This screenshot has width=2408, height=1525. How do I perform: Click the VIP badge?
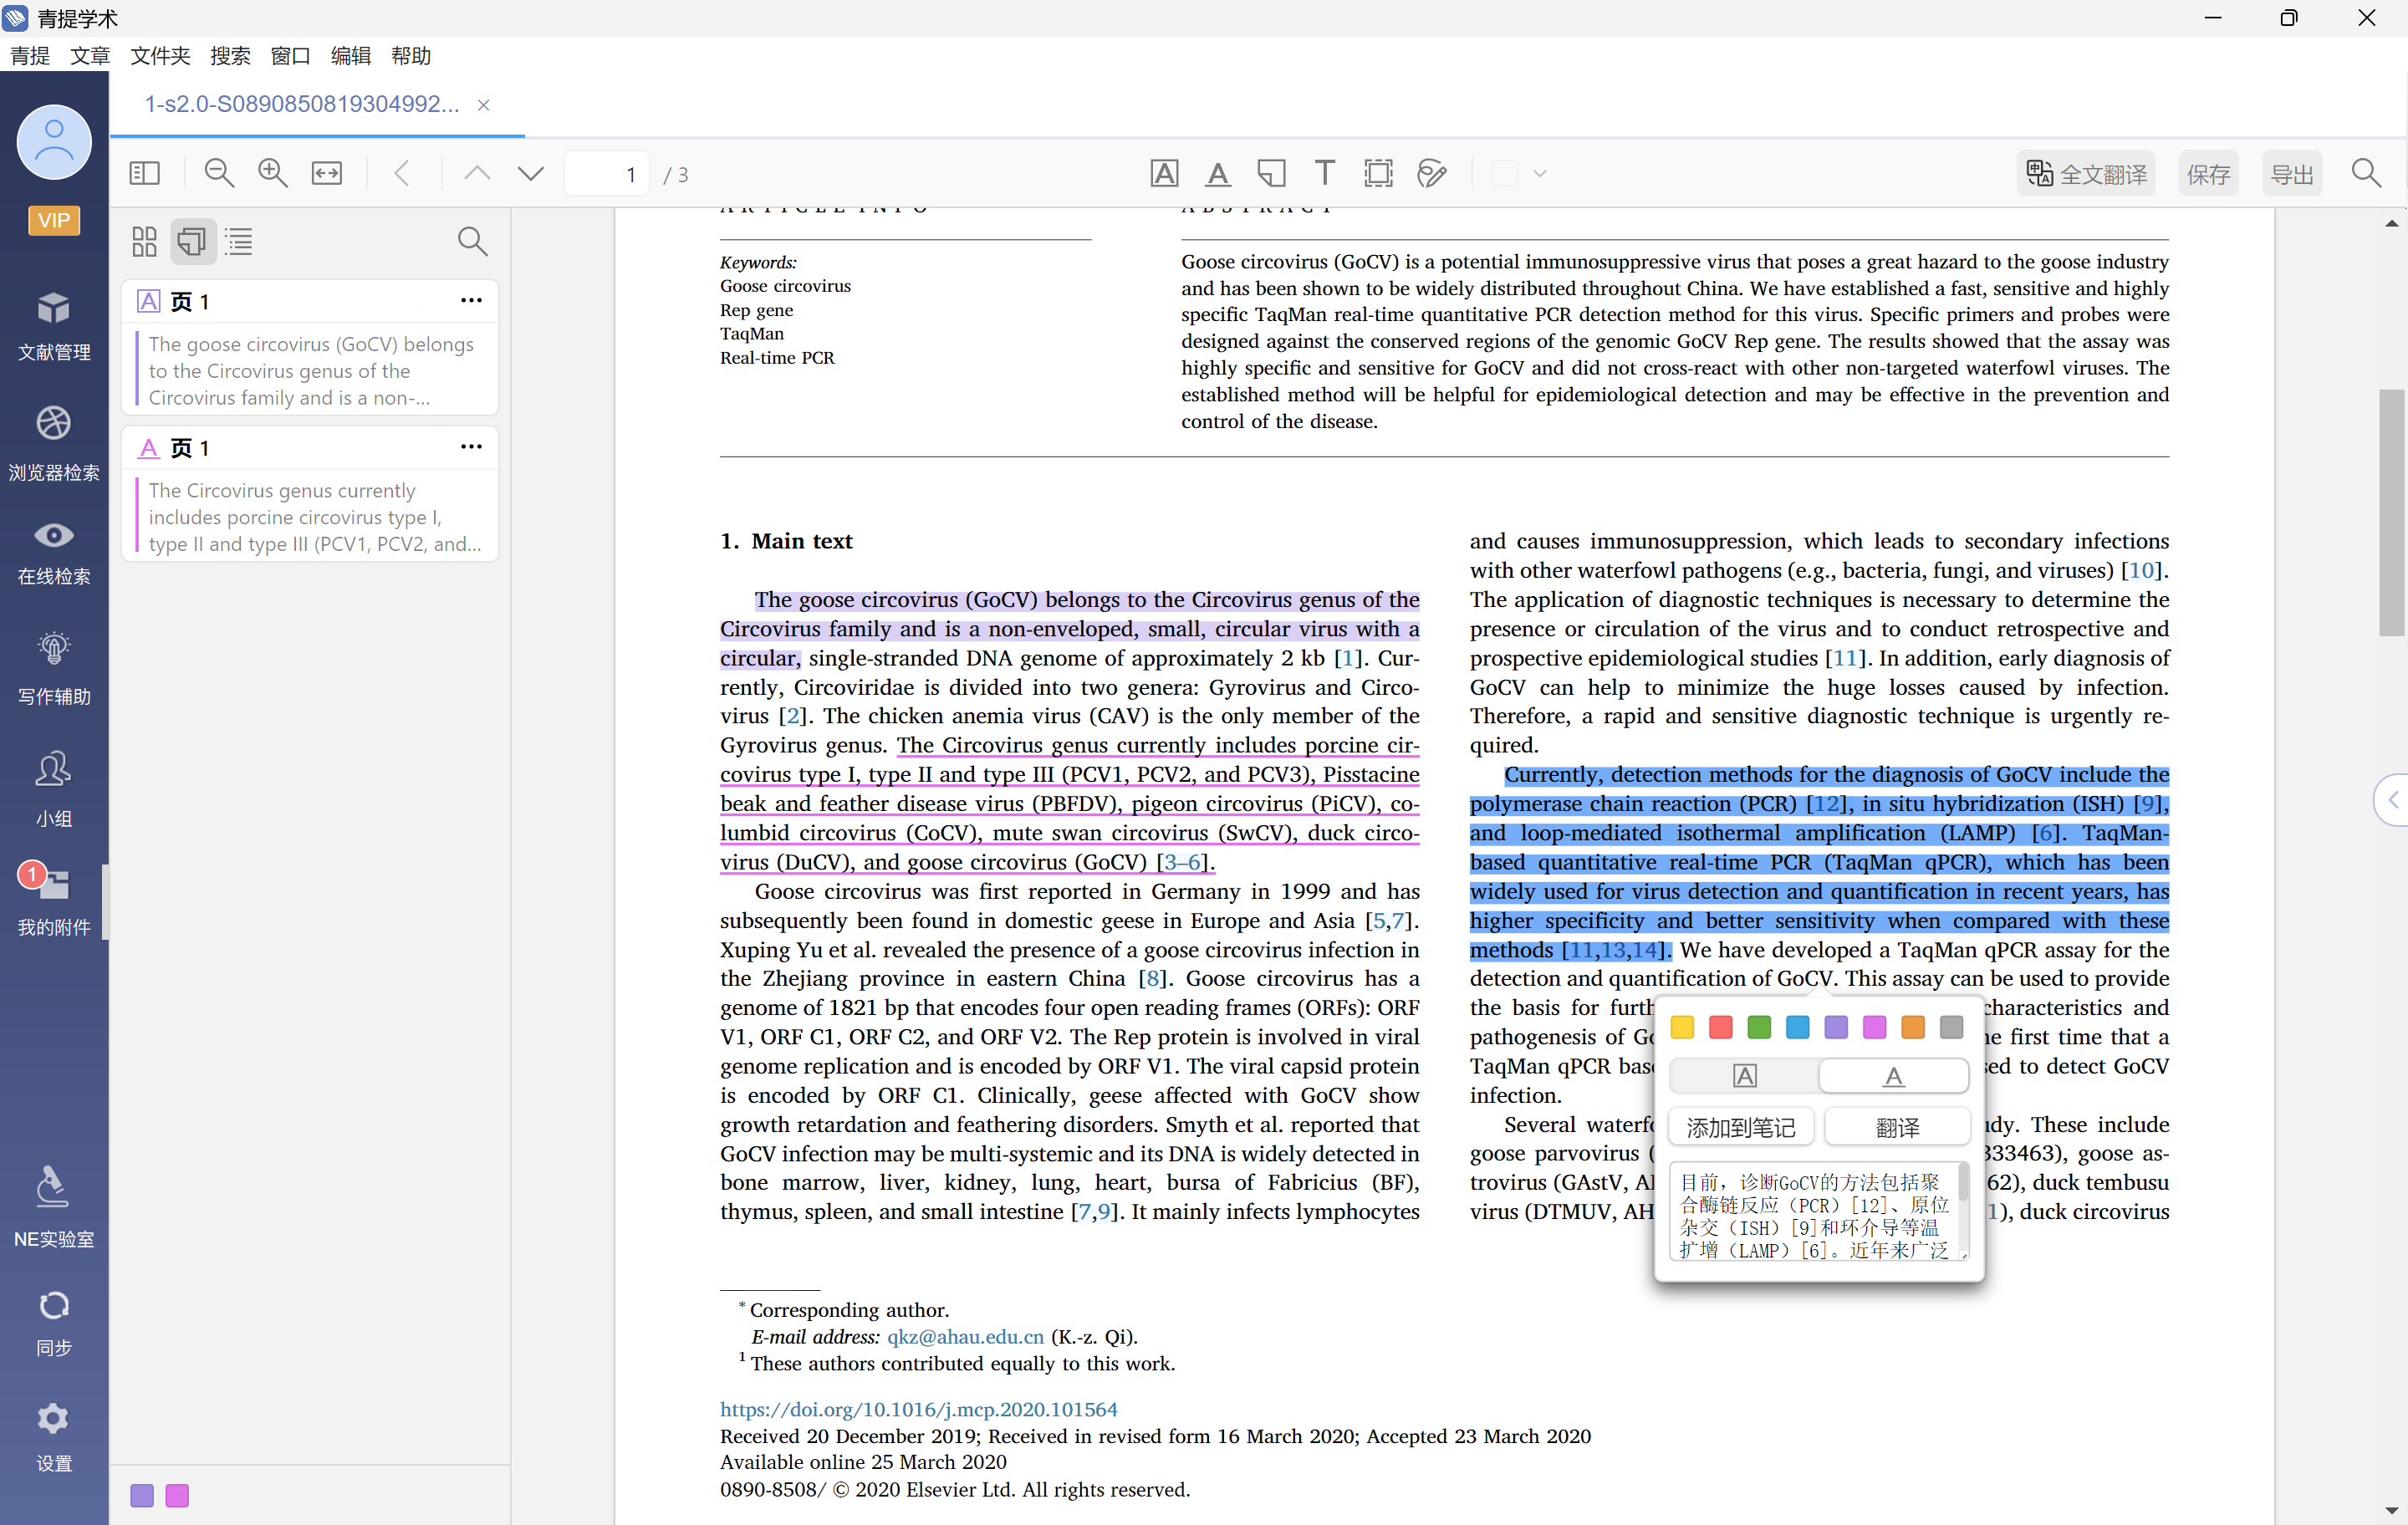coord(54,220)
